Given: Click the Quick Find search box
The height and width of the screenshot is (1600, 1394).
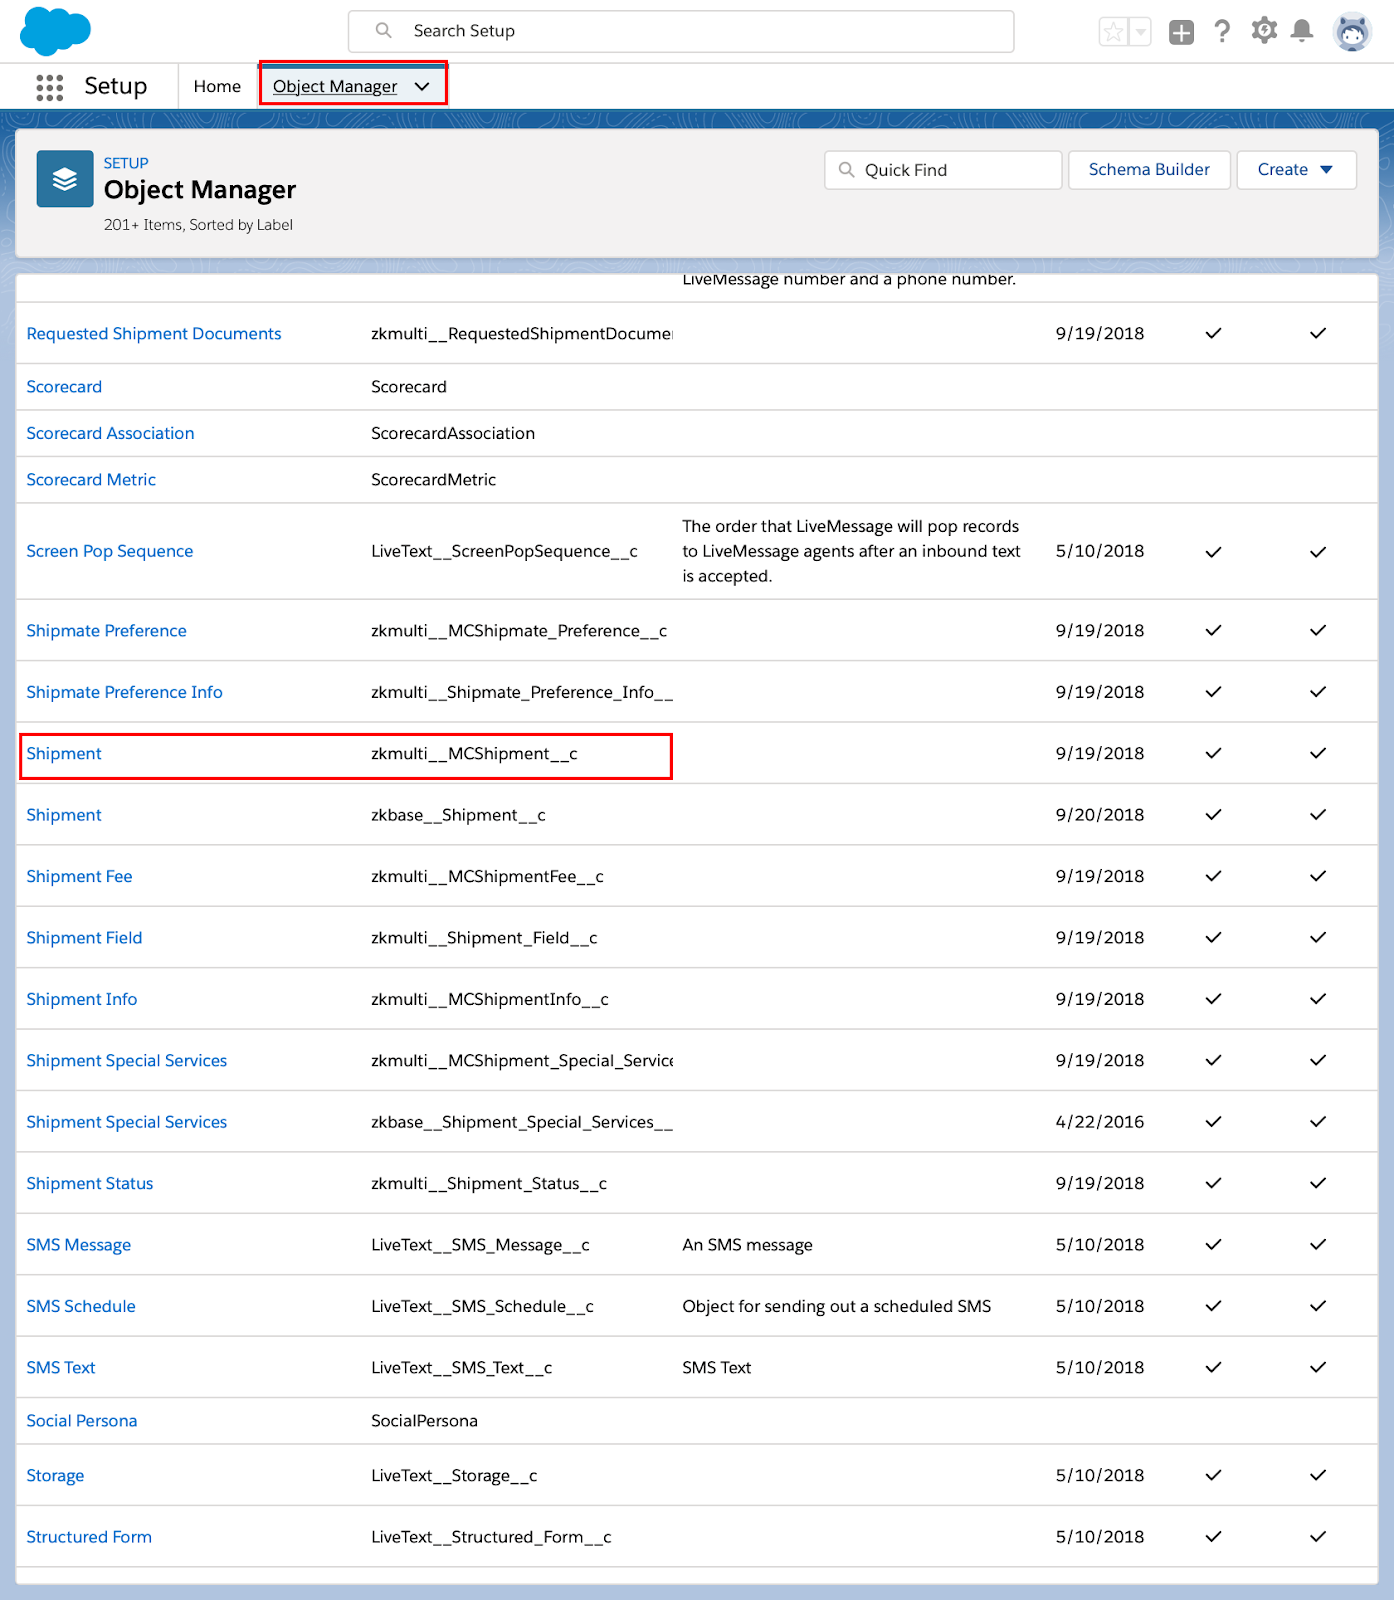Looking at the screenshot, I should 943,170.
